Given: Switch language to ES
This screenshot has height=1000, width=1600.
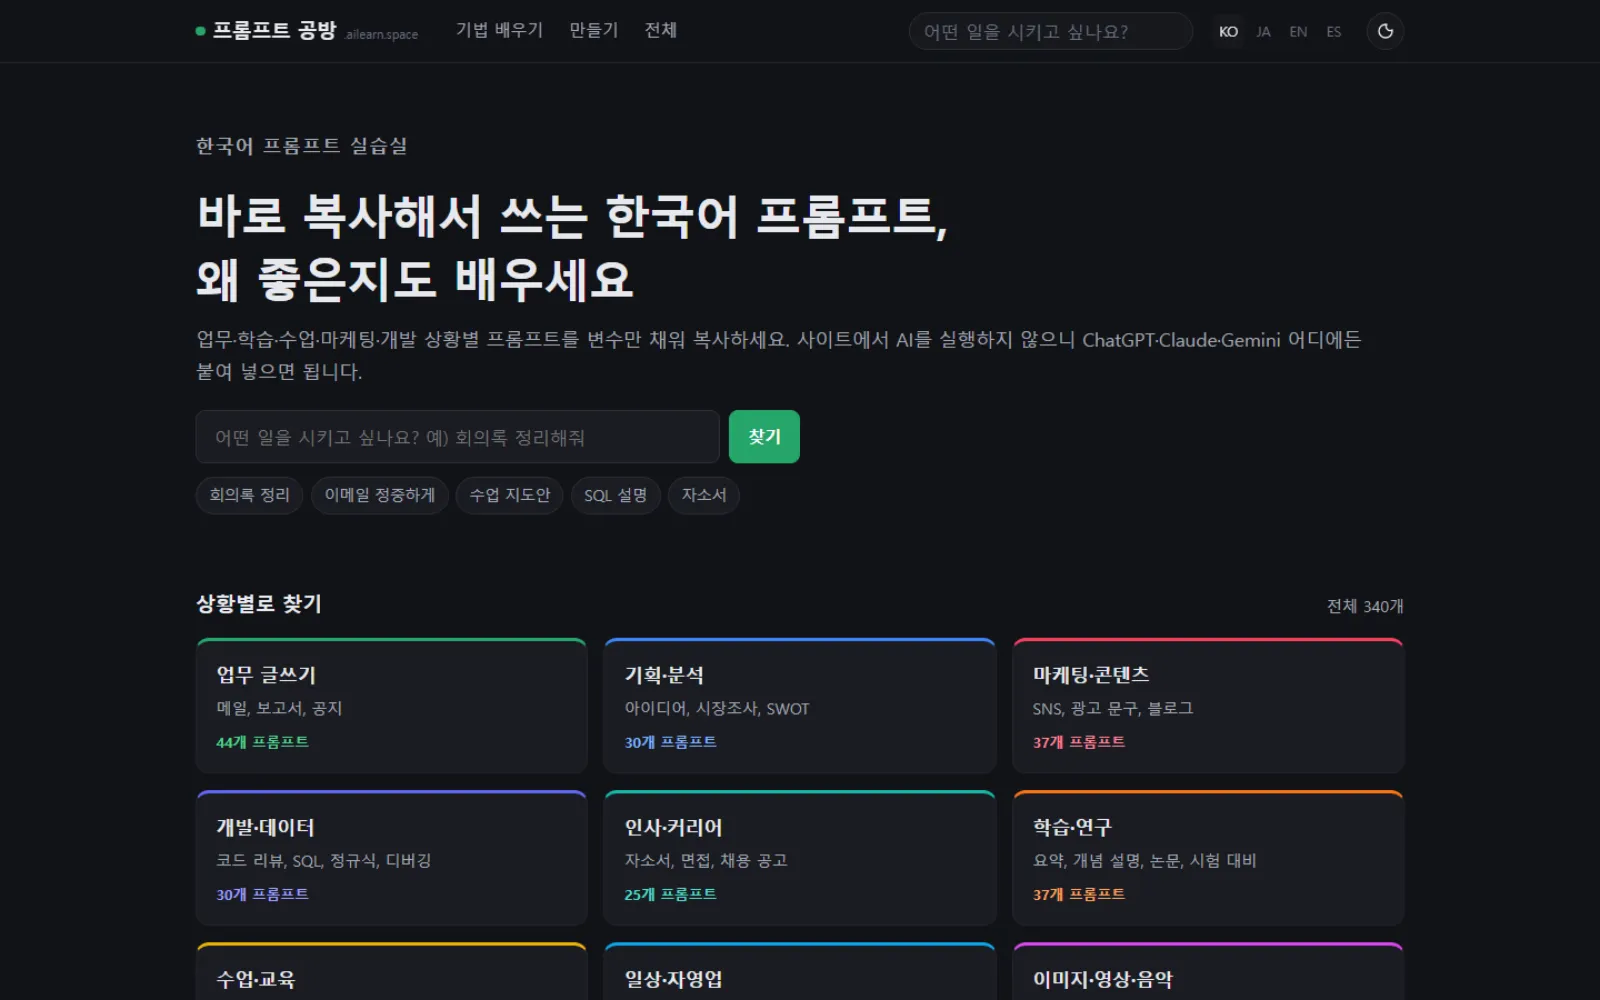Looking at the screenshot, I should tap(1334, 32).
